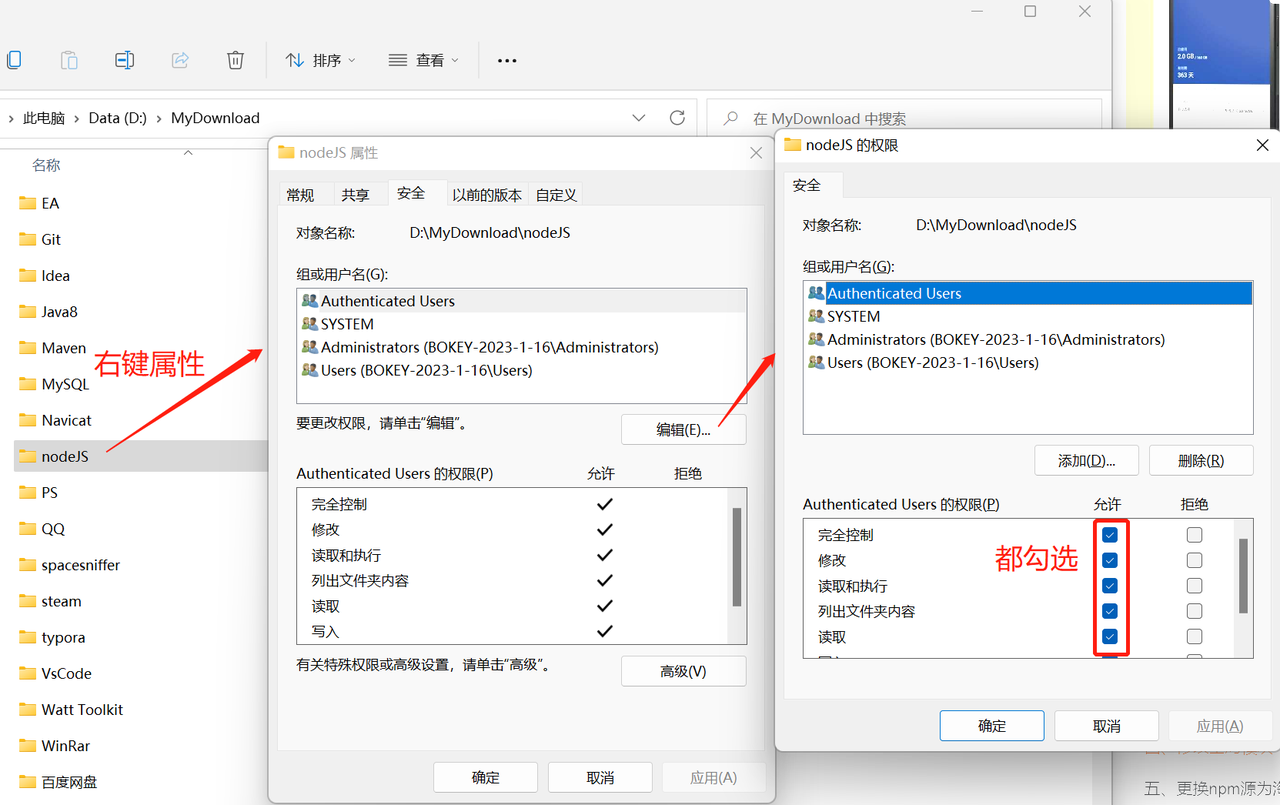This screenshot has height=805, width=1280.
Task: Click the delete trash icon in toolbar
Action: 235,60
